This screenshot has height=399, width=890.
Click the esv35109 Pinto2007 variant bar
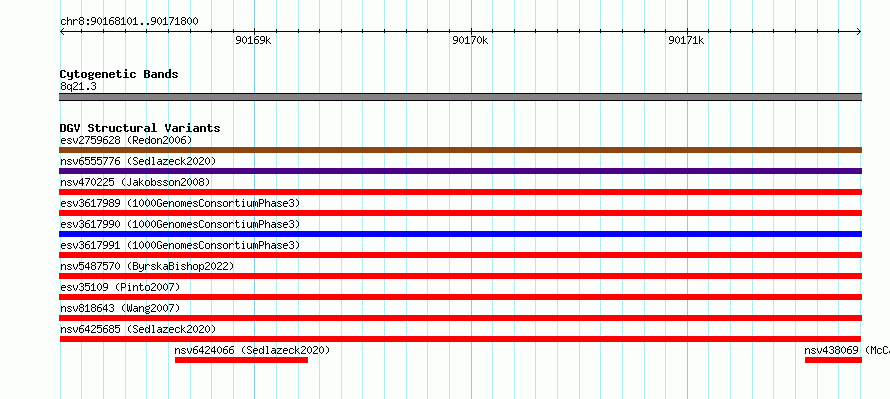(x=460, y=297)
